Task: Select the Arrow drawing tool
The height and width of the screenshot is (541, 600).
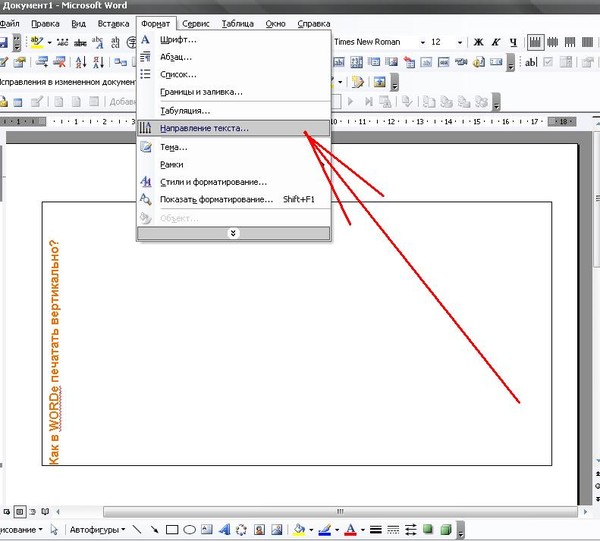Action: point(155,530)
